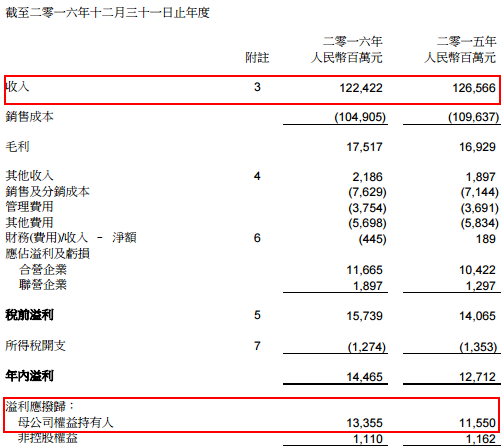503x448 pixels.
Task: Select revenue value 126,566
Action: (x=474, y=88)
